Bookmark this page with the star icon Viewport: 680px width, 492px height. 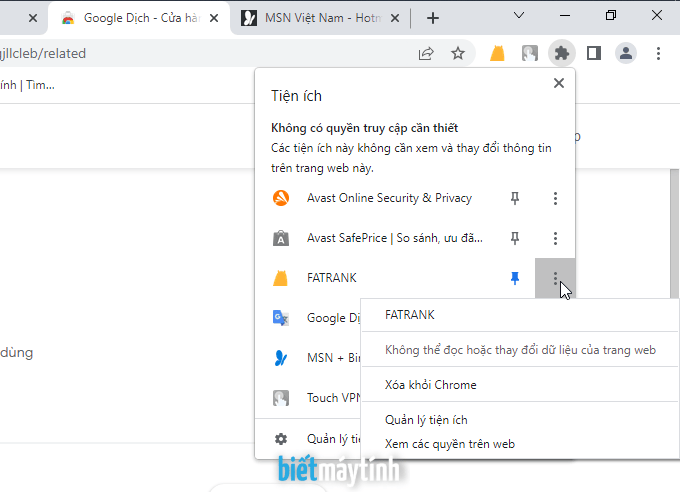click(x=458, y=53)
